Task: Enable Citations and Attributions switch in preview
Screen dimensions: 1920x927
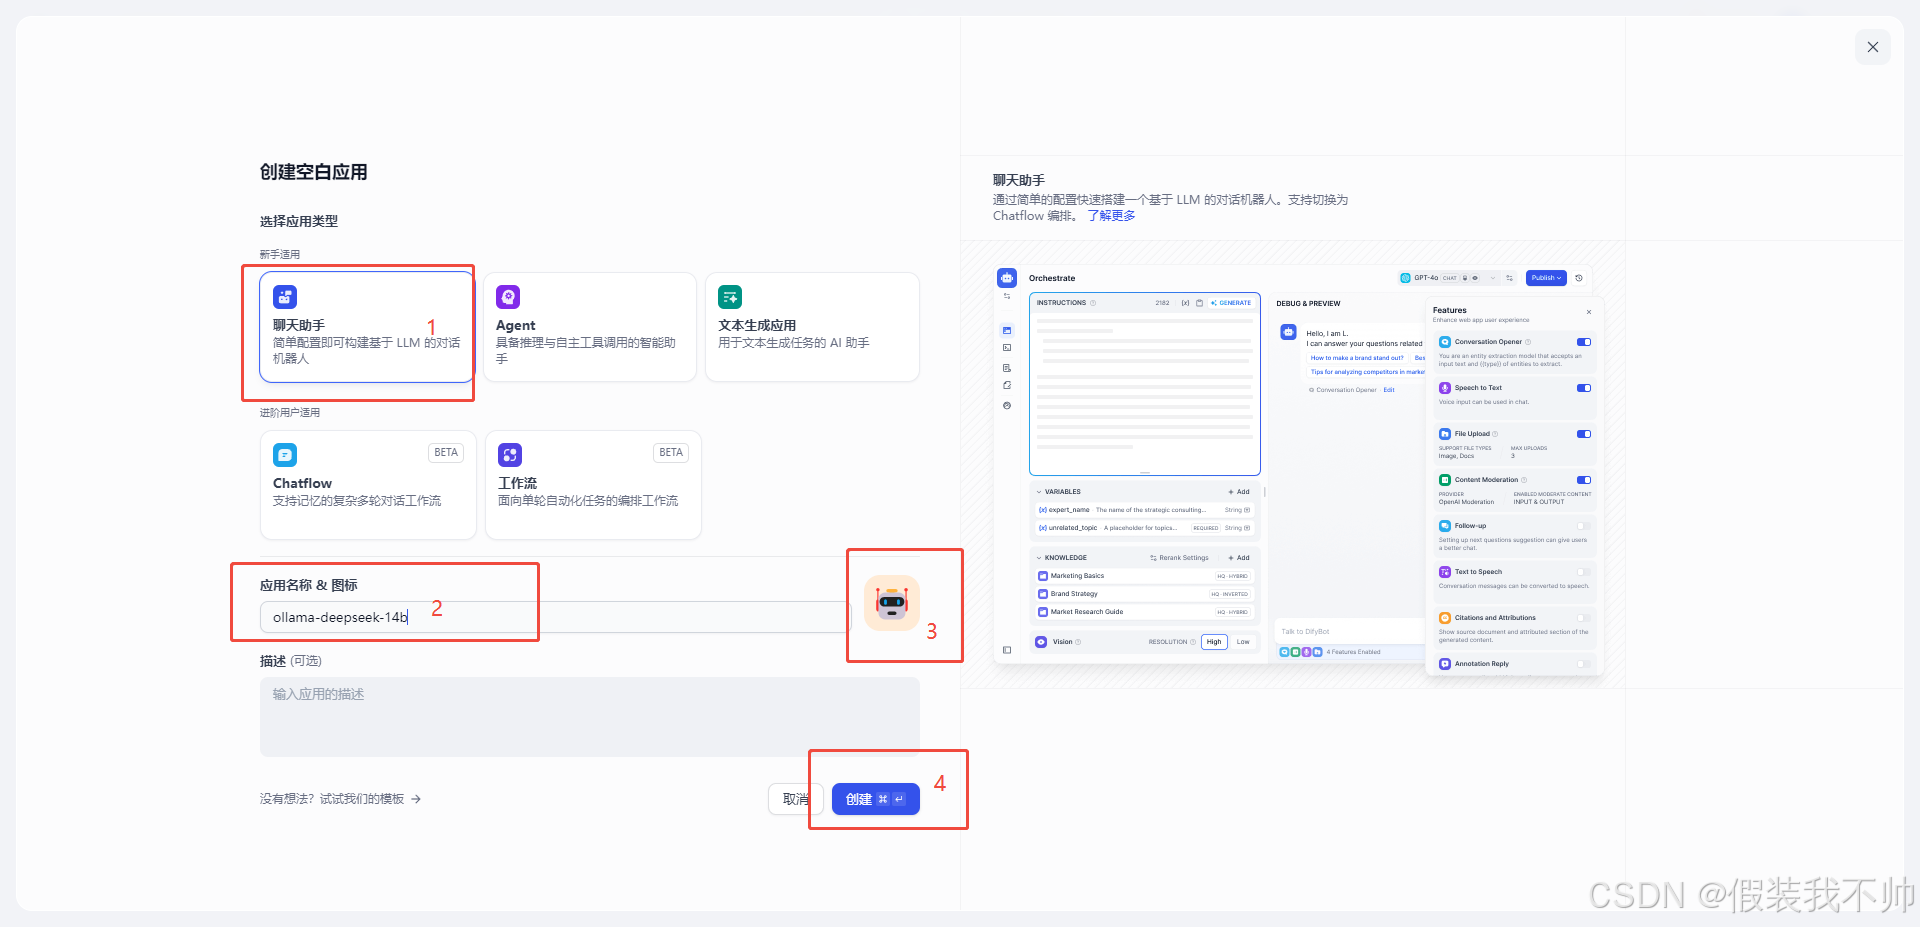Action: pos(1584,618)
